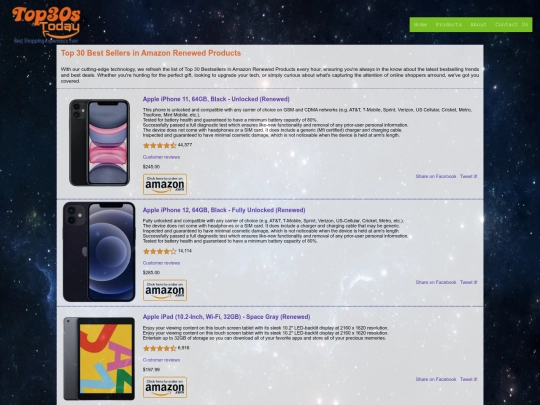
Task: Open Customer reviews for the iPad
Action: 161,360
